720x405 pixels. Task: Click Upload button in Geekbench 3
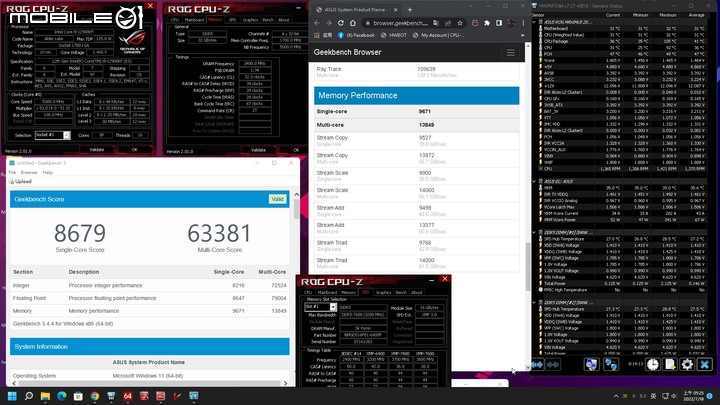point(20,181)
